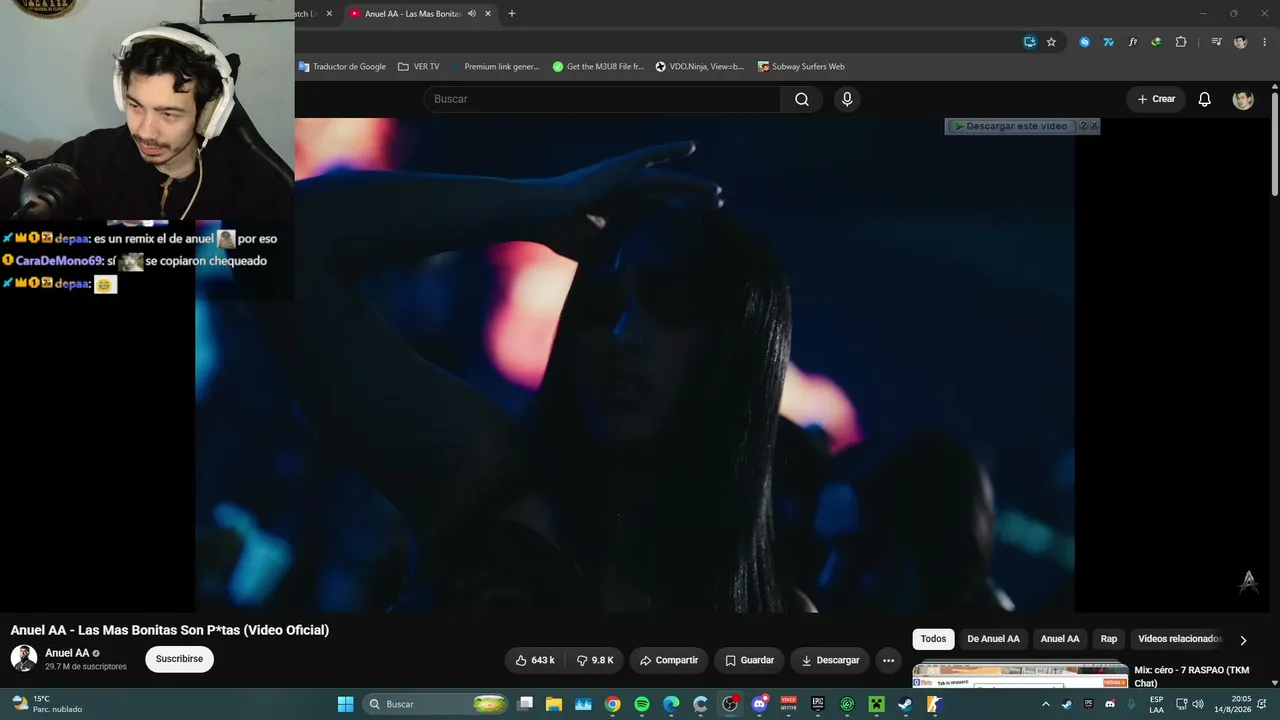Click the Suscribirse button
The height and width of the screenshot is (720, 1280).
[x=179, y=659]
